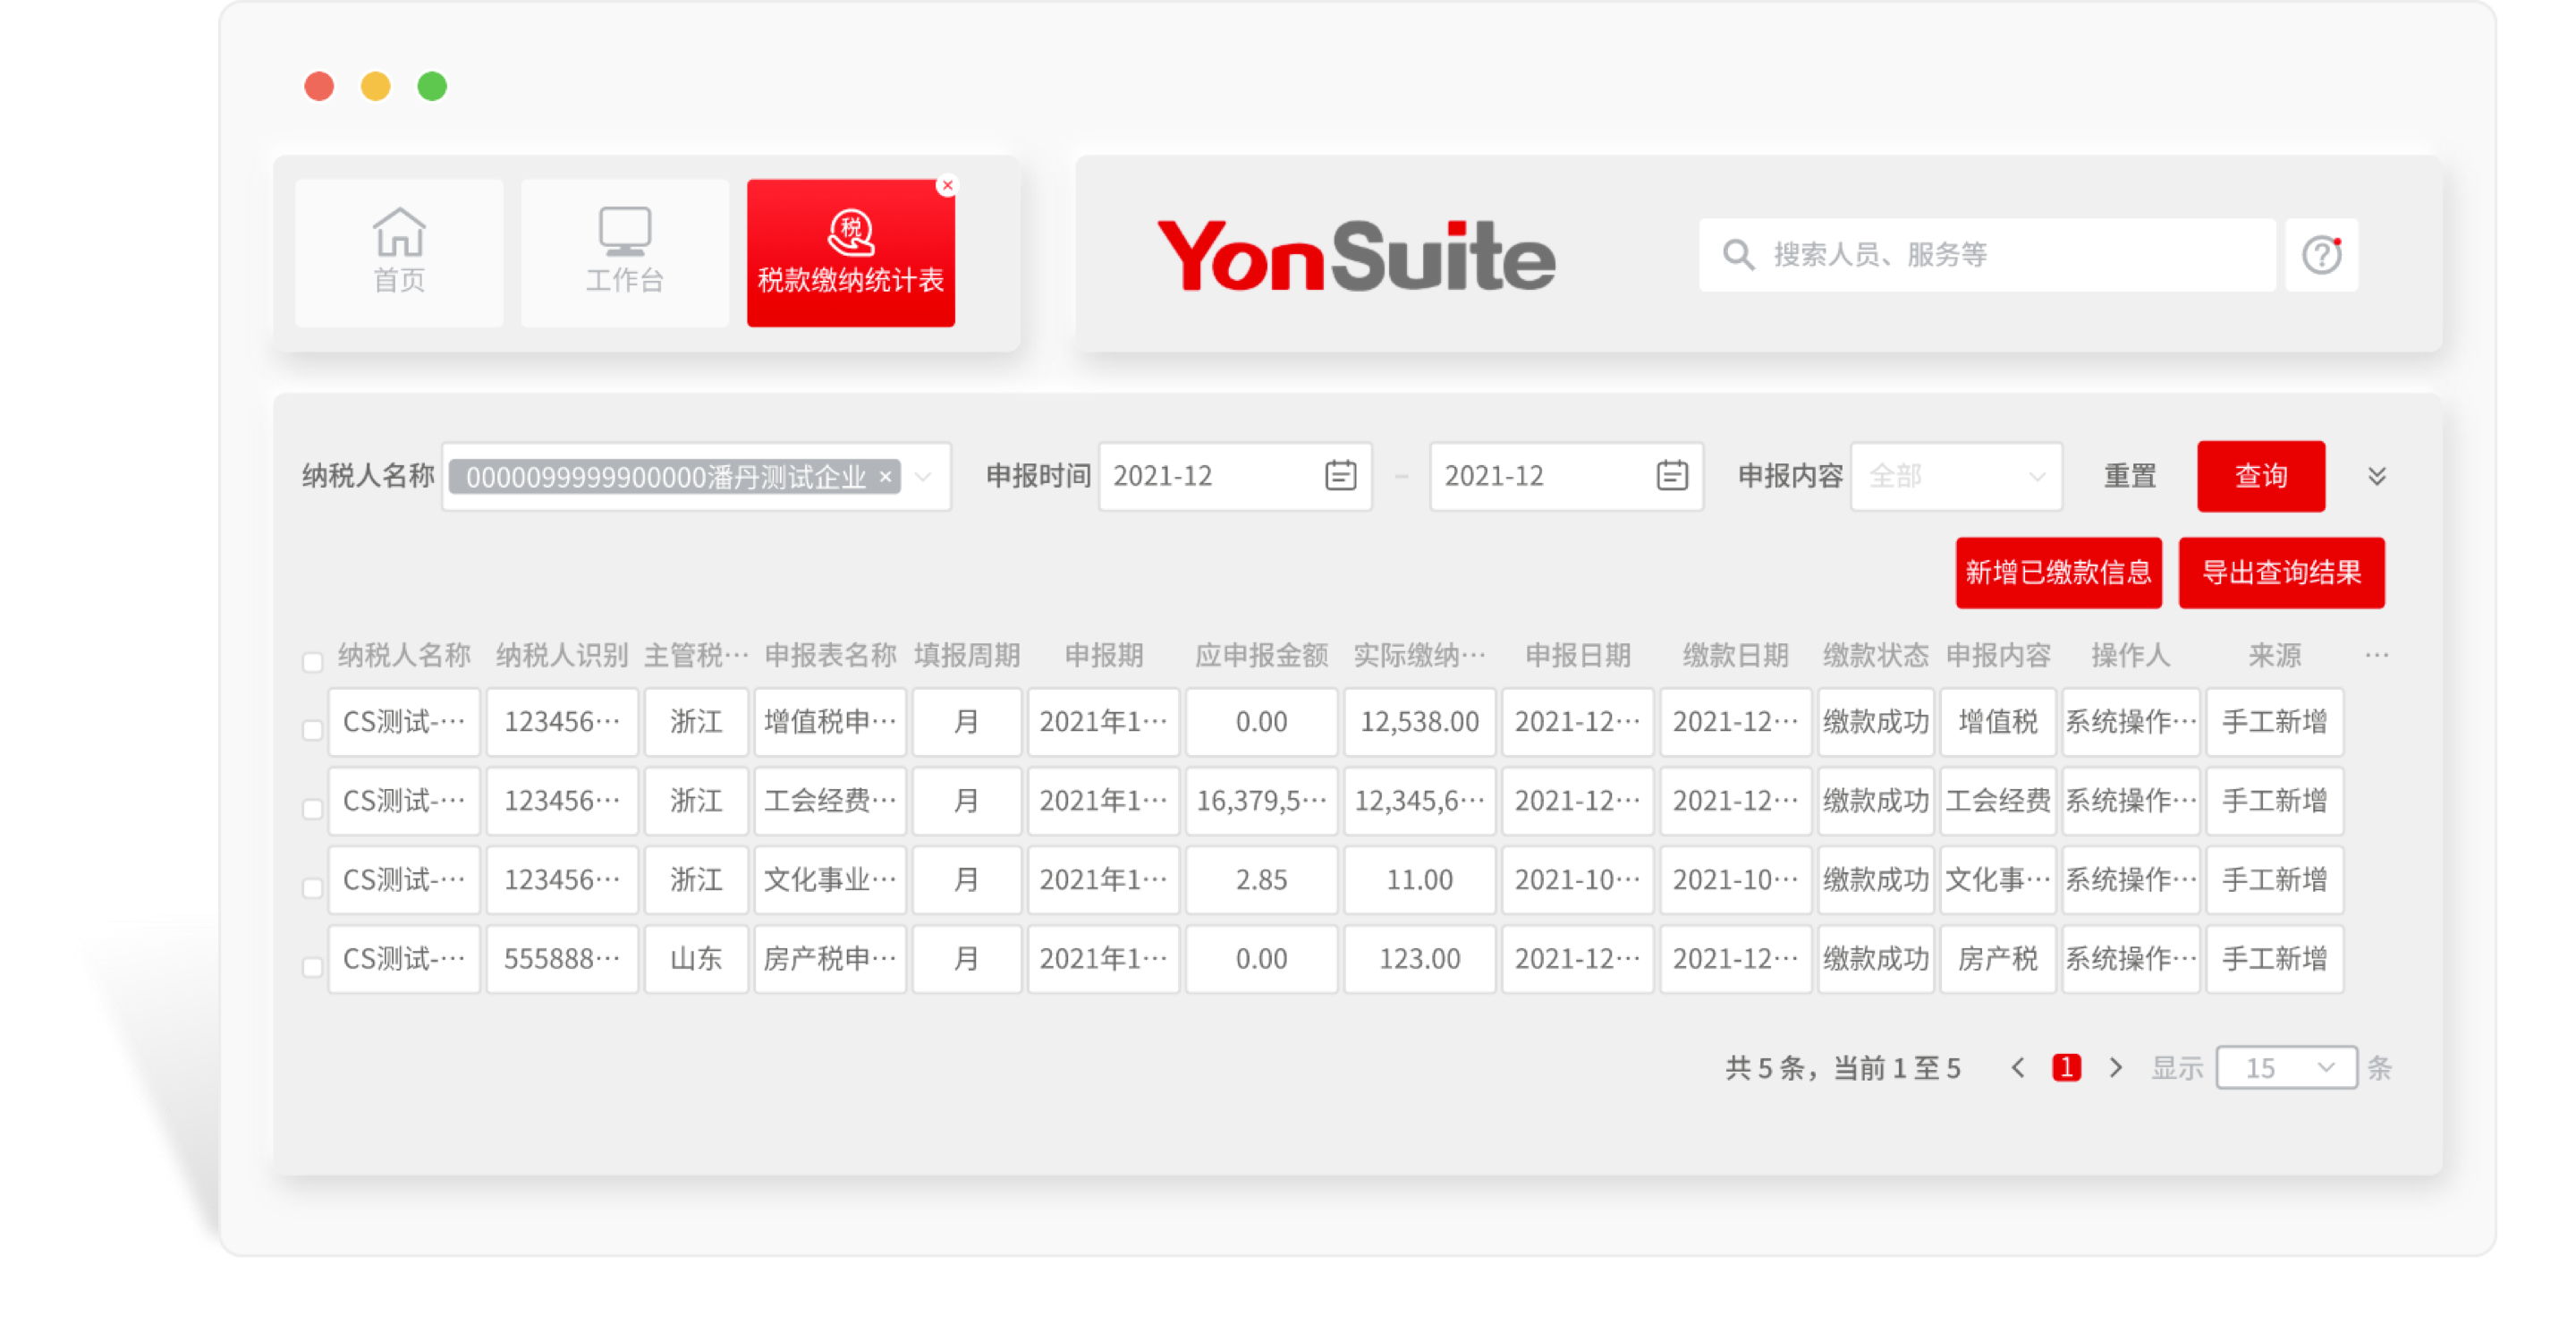Click the 导出查询结果 button
Viewport: 2576px width, 1324px height.
[x=2281, y=573]
